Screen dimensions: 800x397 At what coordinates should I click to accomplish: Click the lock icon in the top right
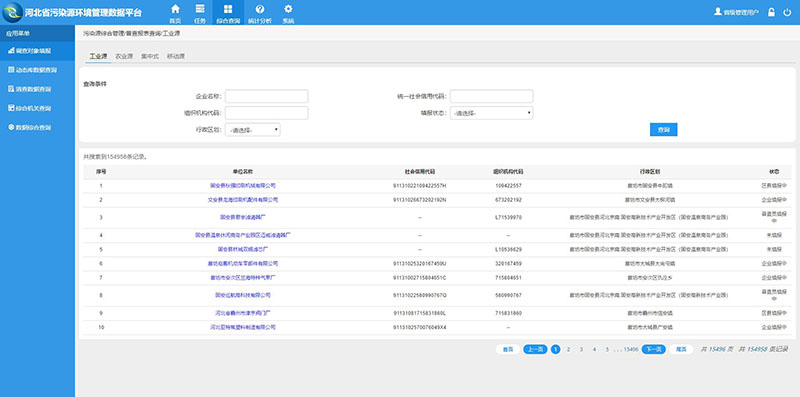point(771,12)
